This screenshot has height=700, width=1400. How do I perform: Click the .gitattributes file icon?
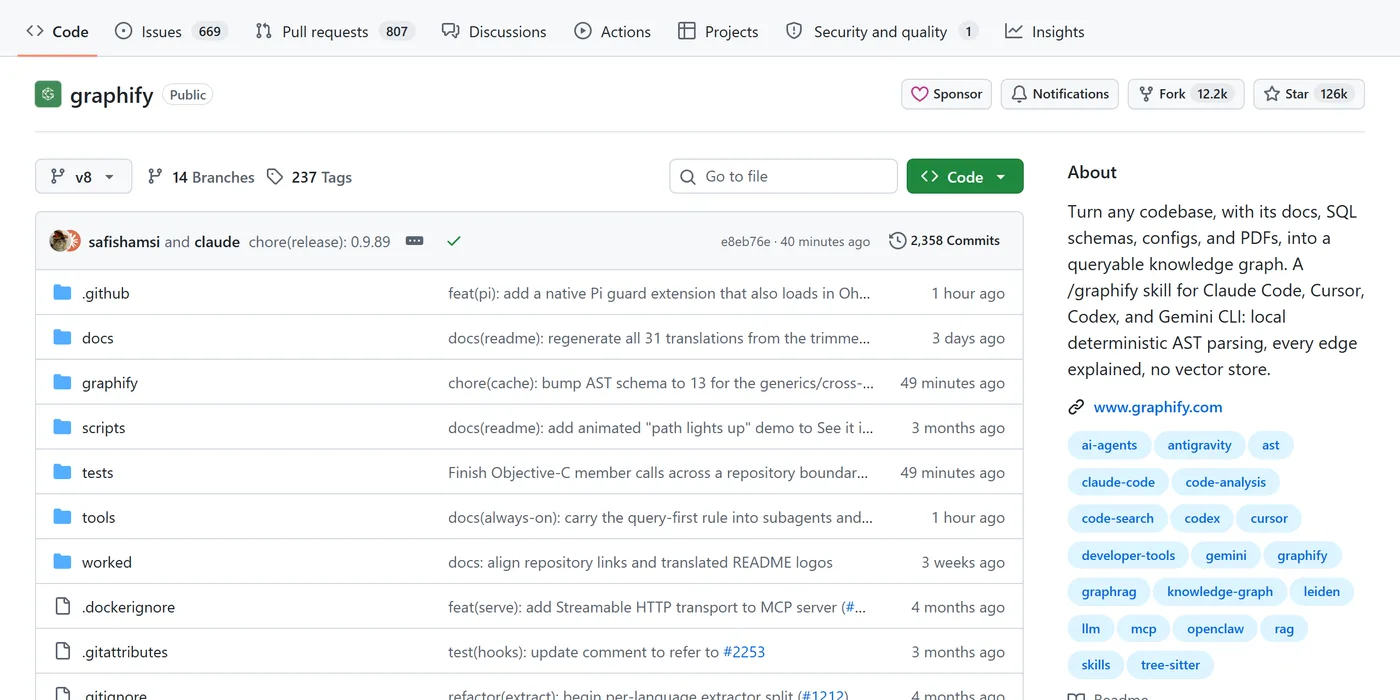tap(62, 652)
